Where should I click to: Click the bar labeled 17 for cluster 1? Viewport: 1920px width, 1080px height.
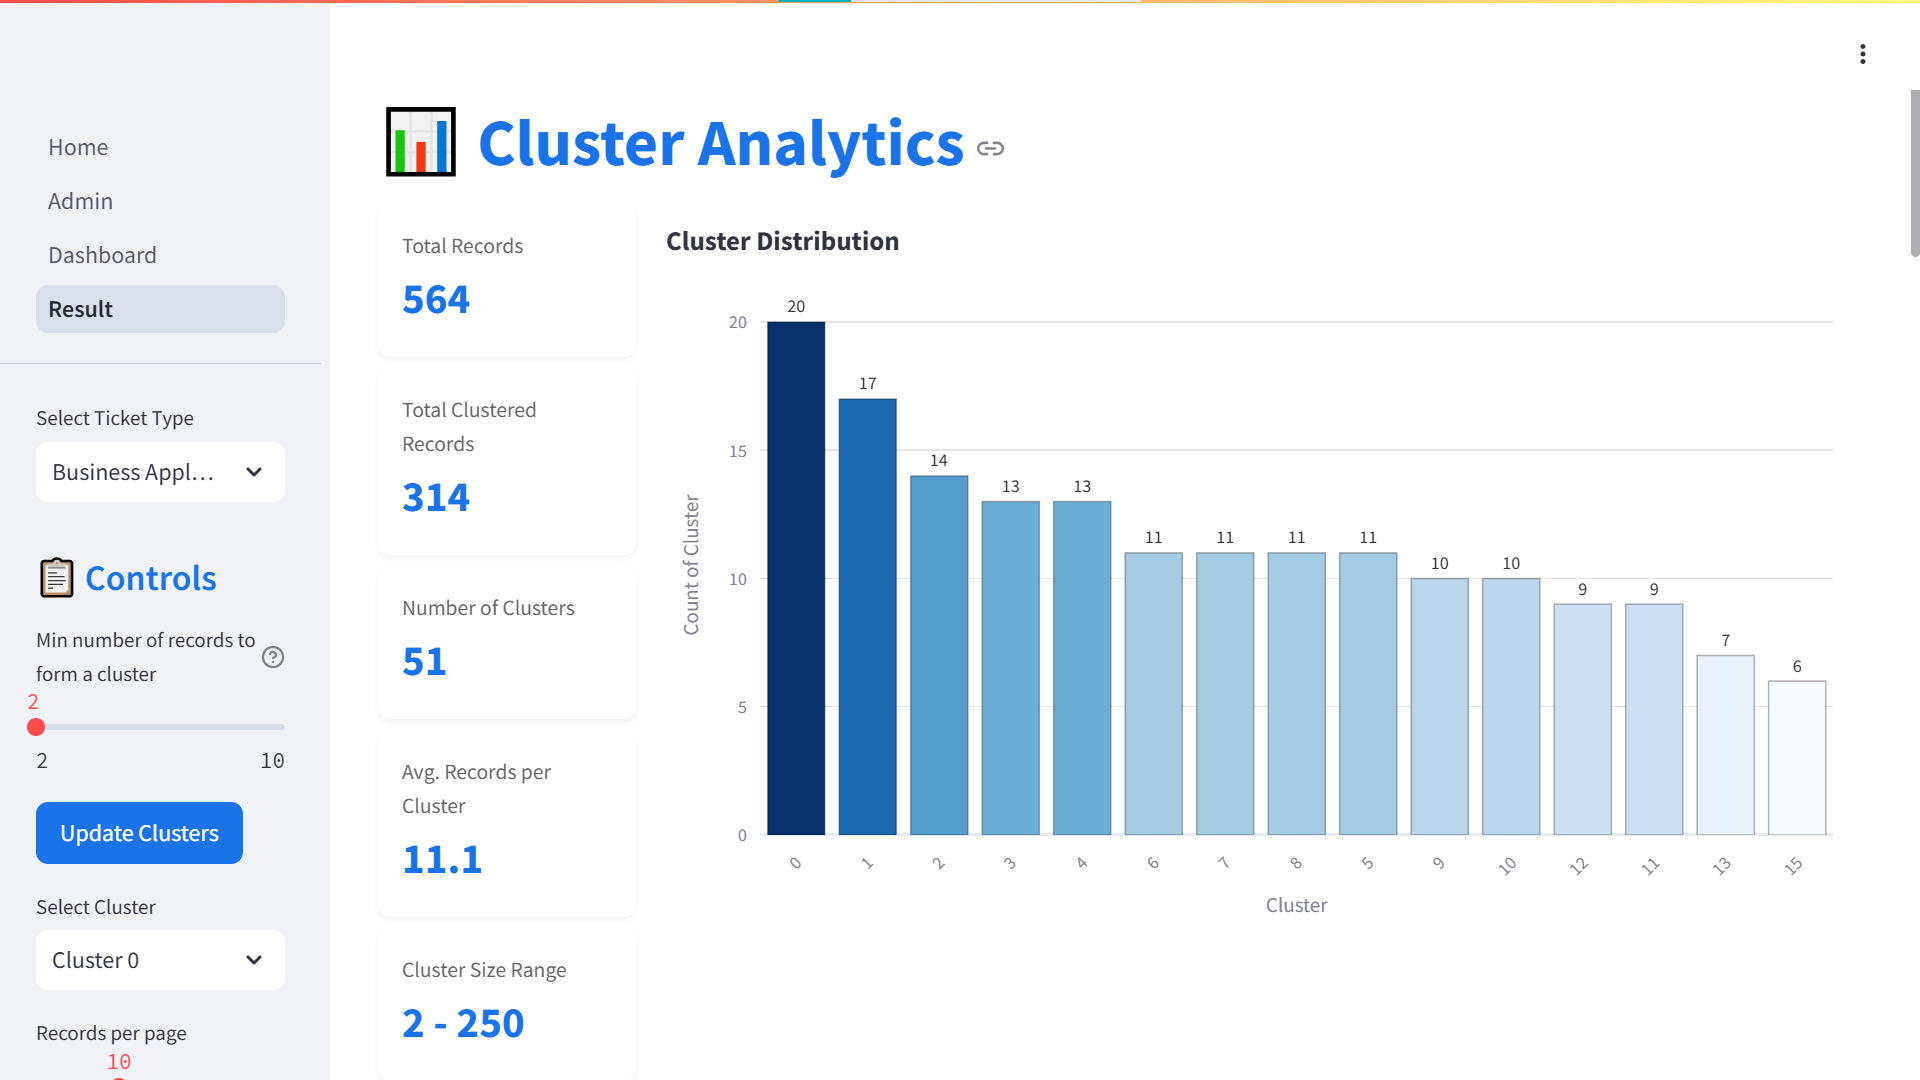(x=867, y=616)
